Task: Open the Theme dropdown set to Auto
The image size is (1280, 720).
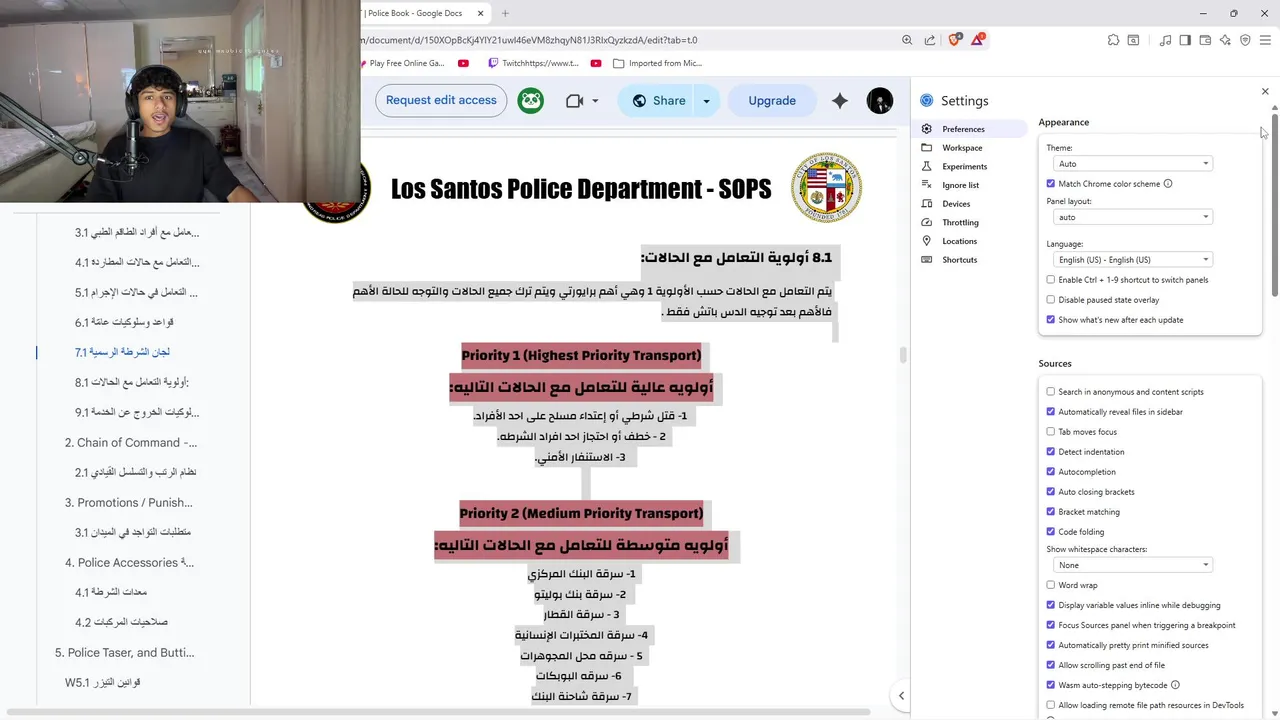Action: point(1133,164)
